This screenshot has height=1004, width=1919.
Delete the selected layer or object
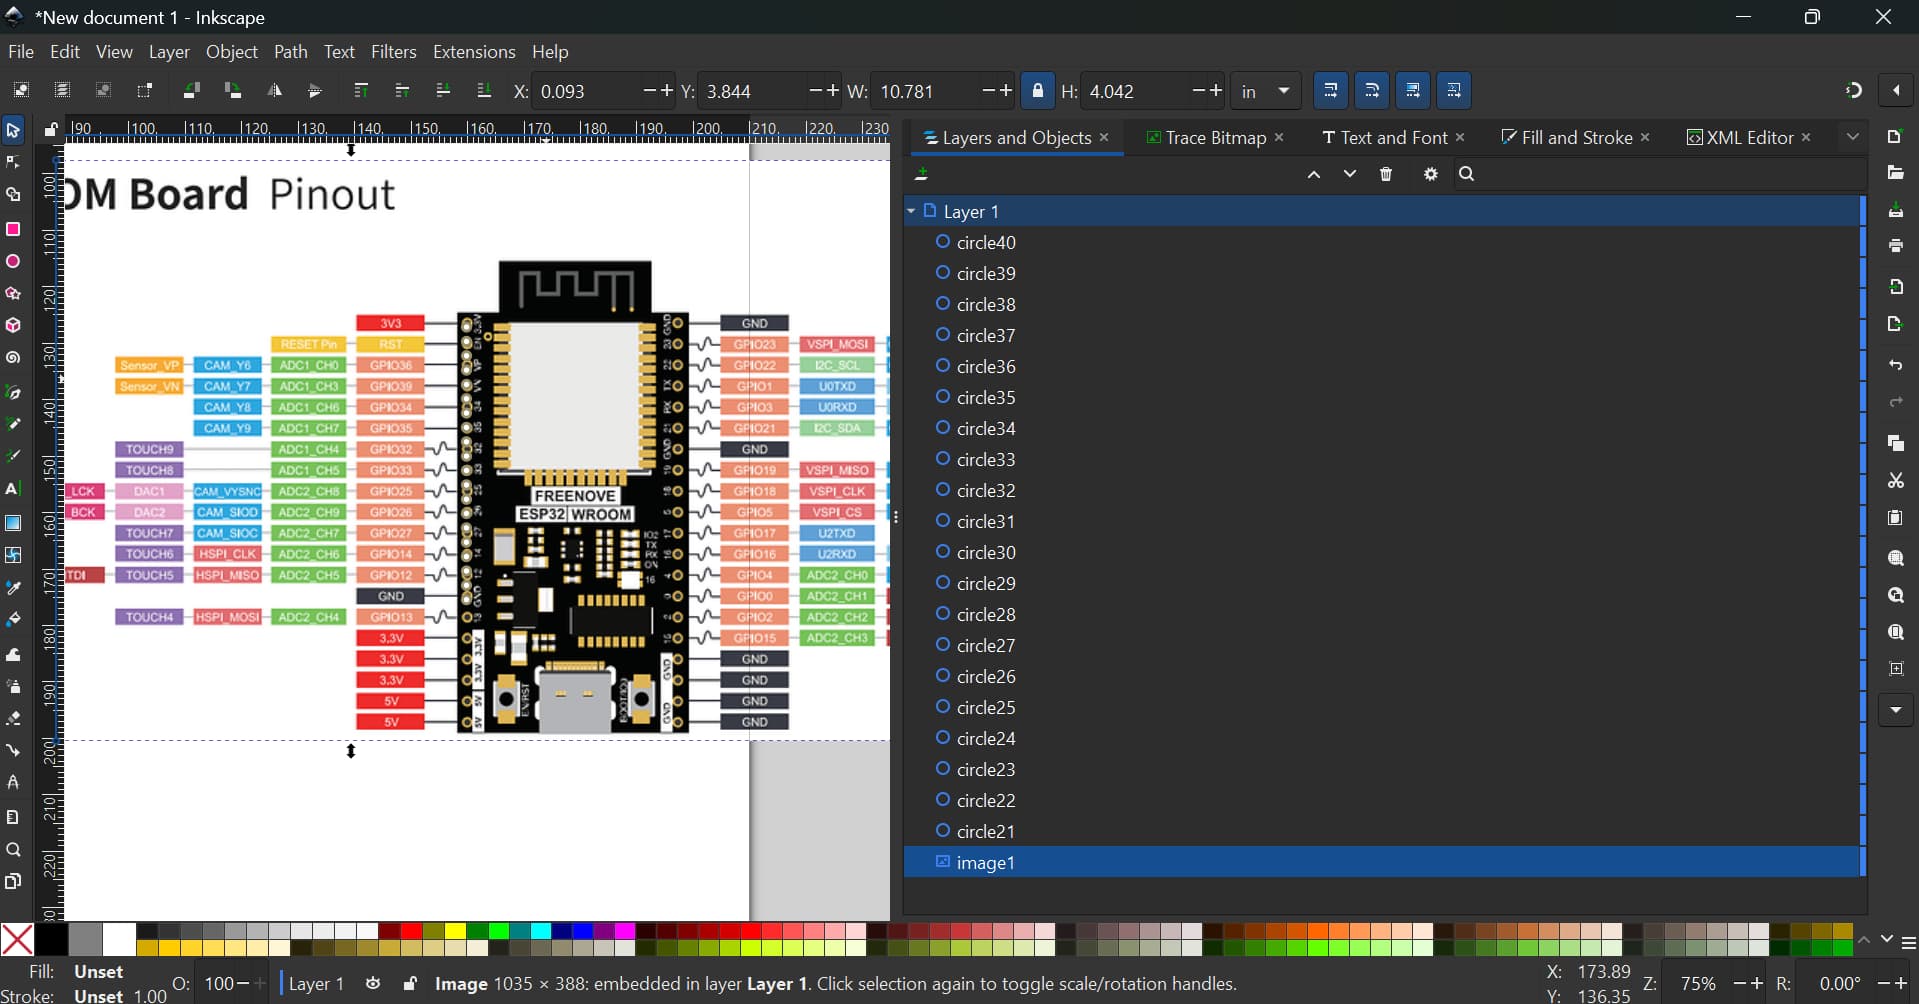(x=1386, y=175)
